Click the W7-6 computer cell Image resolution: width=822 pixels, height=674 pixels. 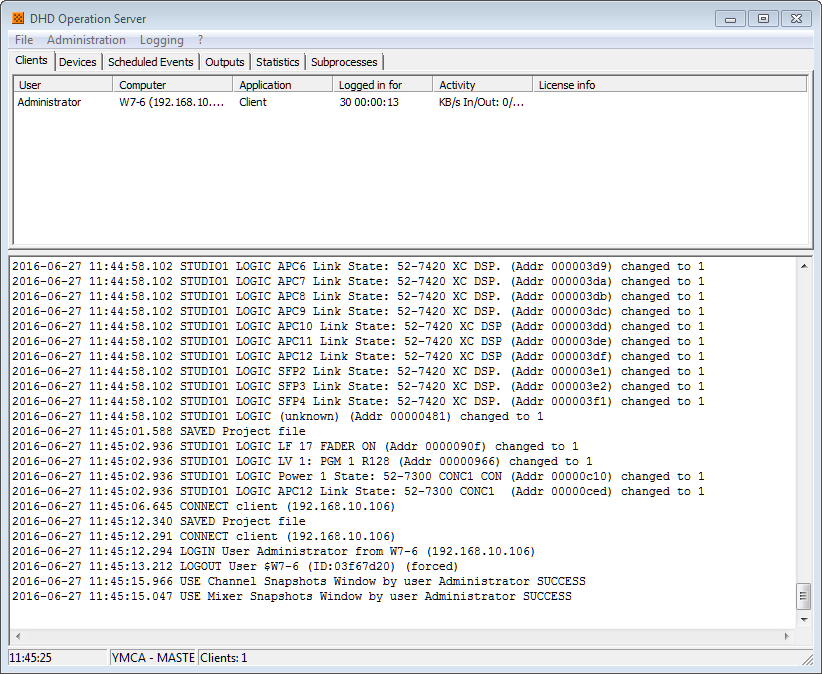coord(171,102)
